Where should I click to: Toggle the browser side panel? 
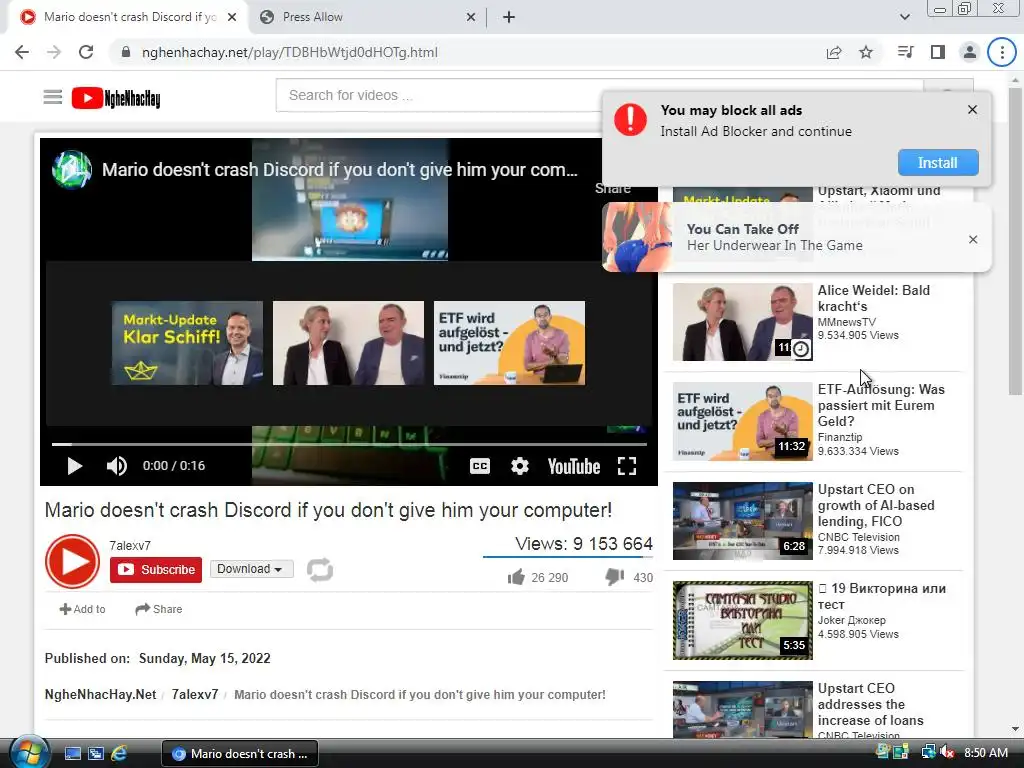[x=938, y=52]
